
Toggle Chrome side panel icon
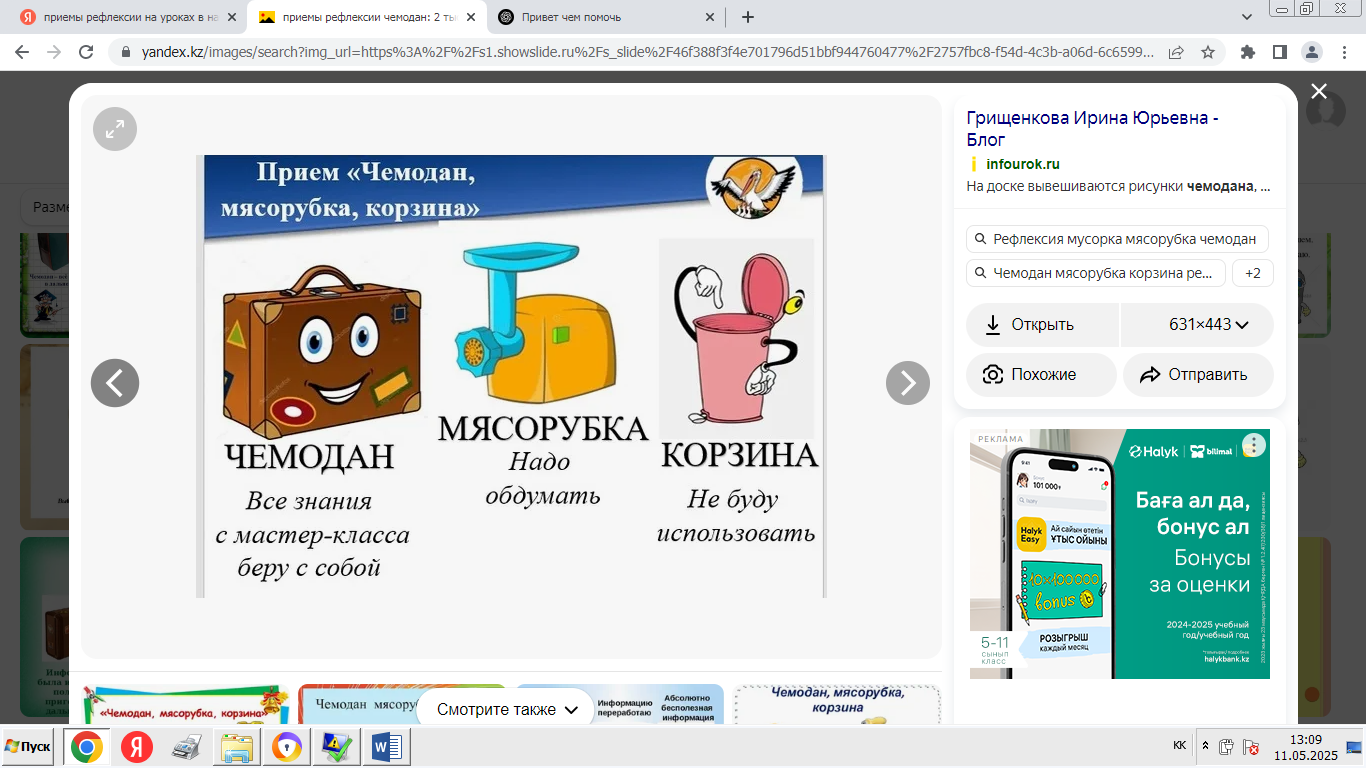(1279, 52)
